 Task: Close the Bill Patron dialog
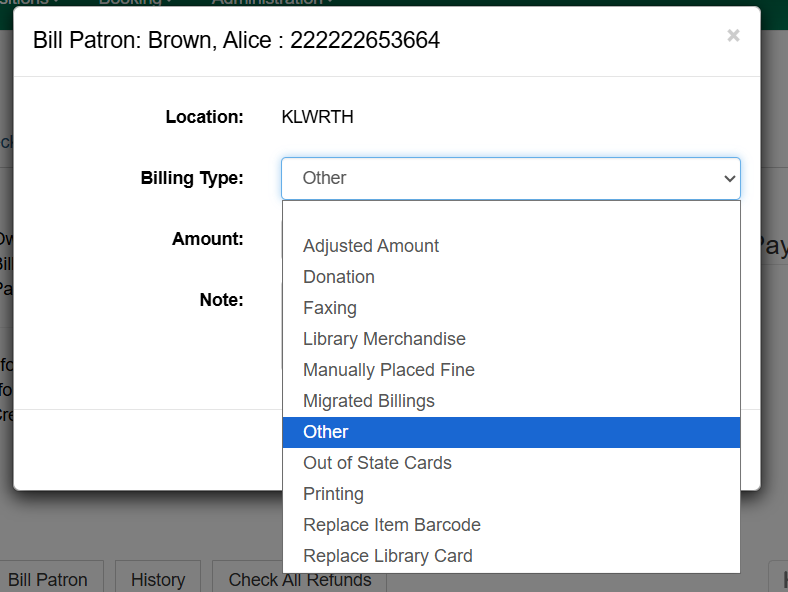tap(733, 36)
